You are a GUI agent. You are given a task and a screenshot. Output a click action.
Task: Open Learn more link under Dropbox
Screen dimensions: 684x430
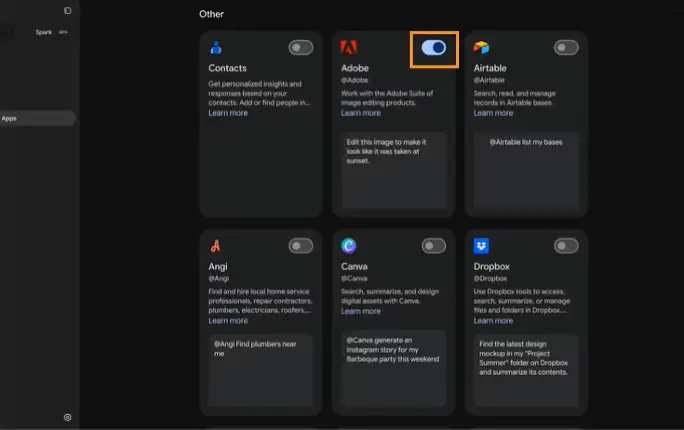(x=493, y=321)
